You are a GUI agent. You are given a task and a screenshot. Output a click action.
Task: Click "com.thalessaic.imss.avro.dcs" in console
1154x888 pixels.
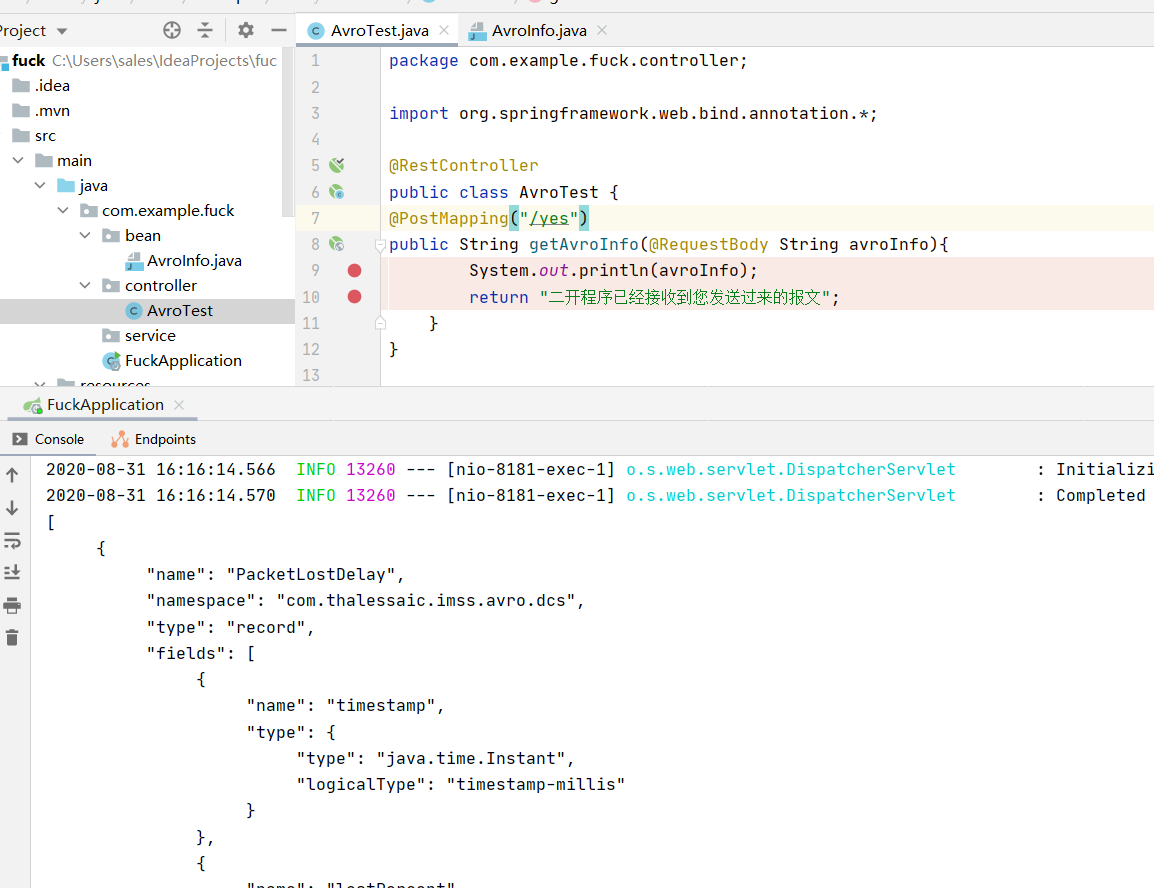425,601
